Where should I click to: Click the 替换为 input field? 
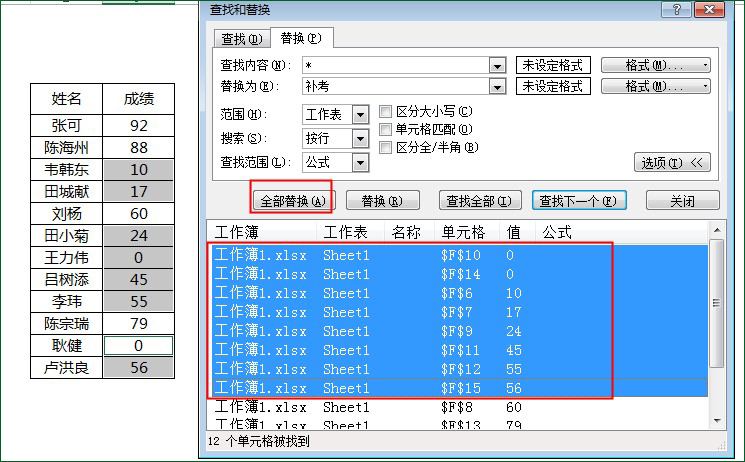[x=395, y=86]
